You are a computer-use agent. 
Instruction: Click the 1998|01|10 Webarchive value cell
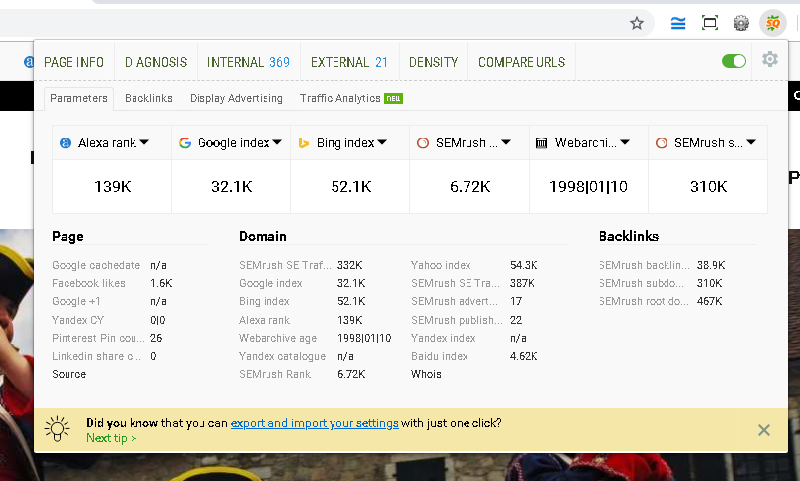pyautogui.click(x=589, y=187)
